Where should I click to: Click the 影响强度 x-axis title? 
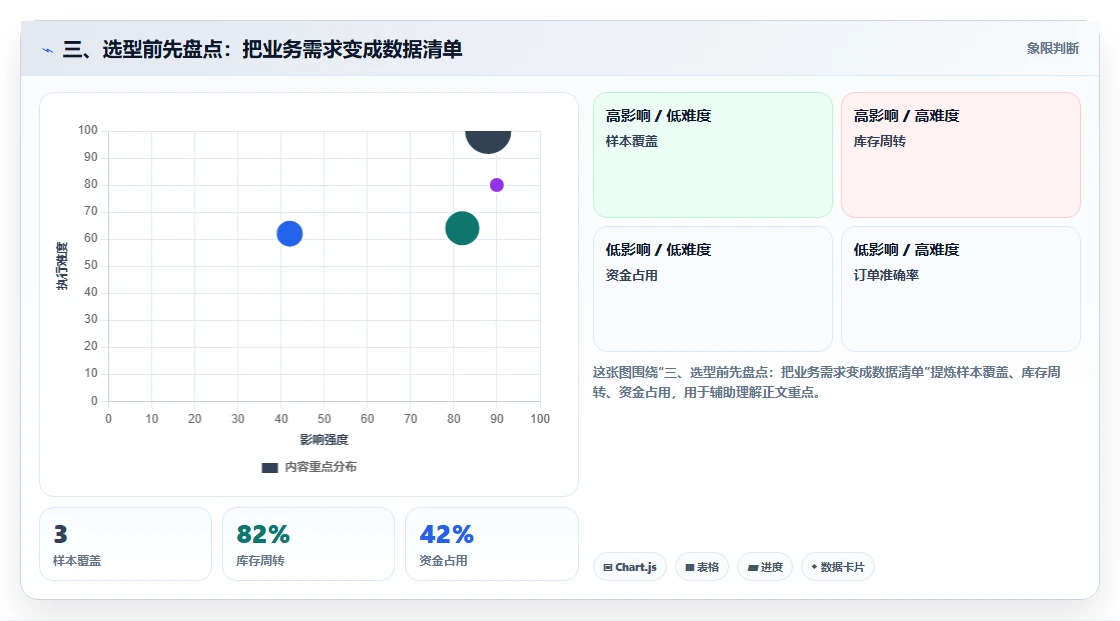point(324,439)
